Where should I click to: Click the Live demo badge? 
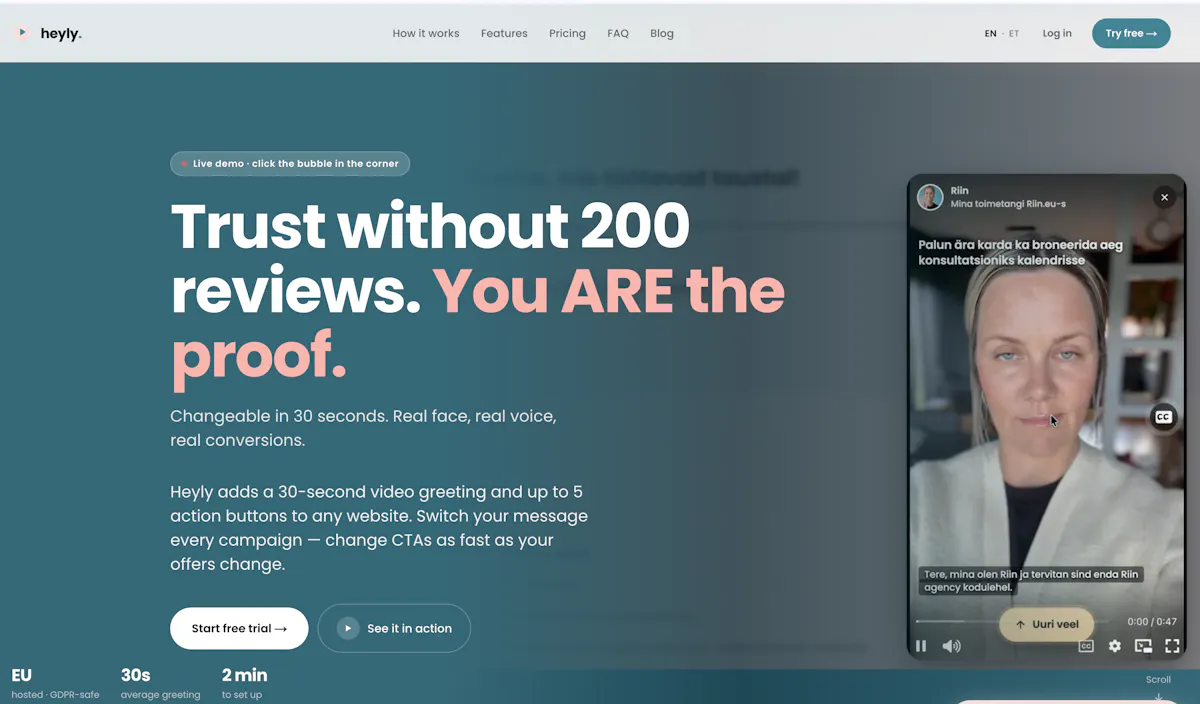290,163
